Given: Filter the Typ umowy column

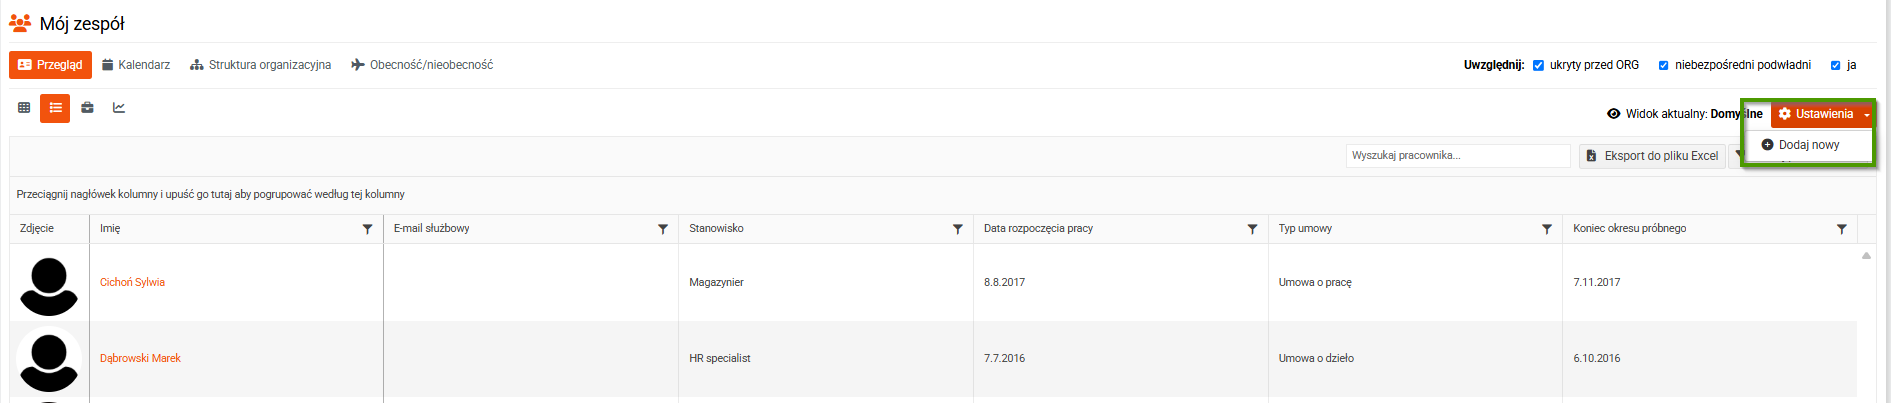Looking at the screenshot, I should click(1547, 229).
